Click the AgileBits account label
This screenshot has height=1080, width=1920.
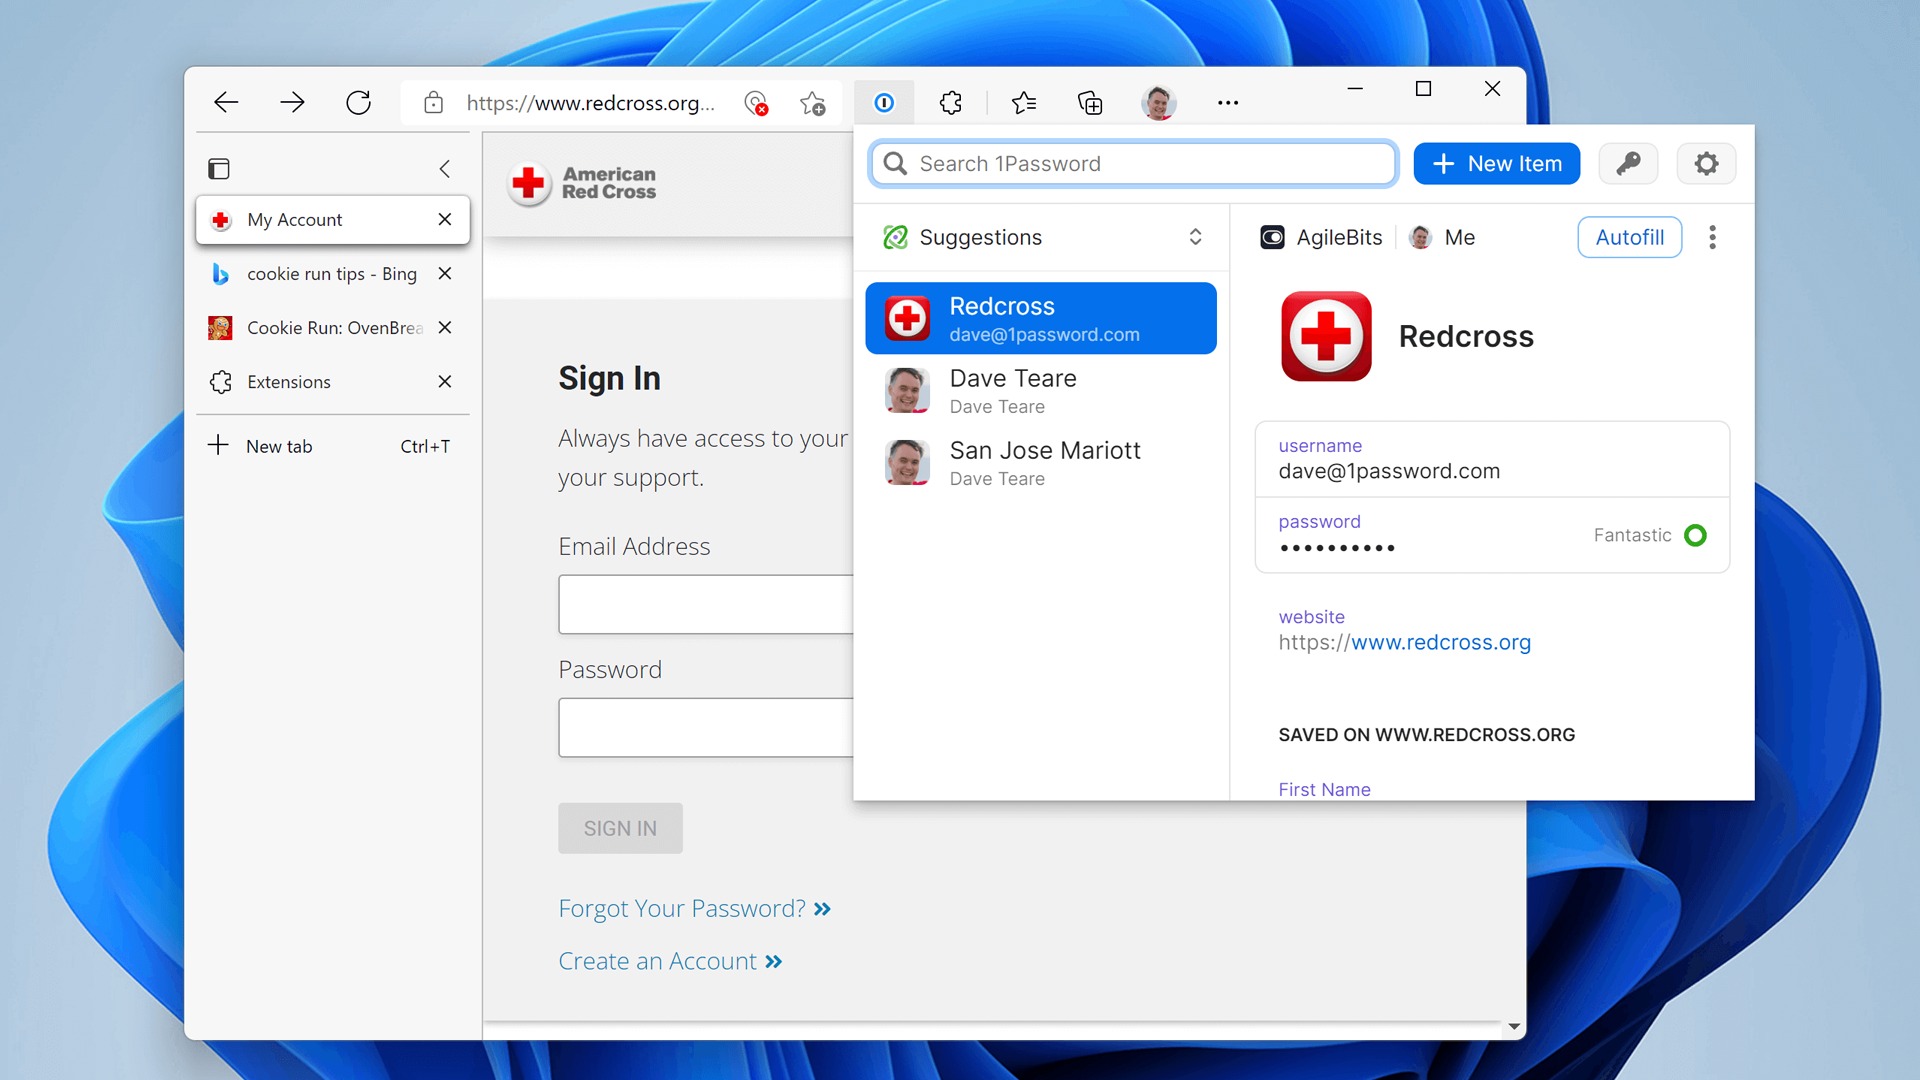(1321, 237)
